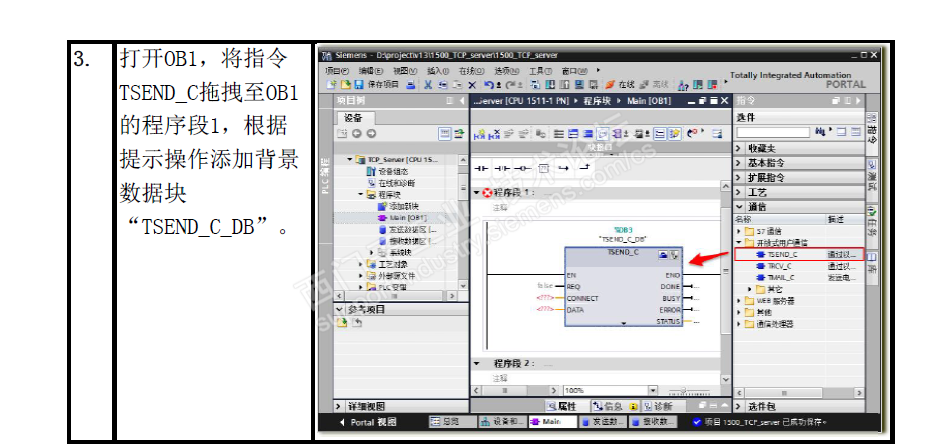Open TSEND_C block configuration icon
951x444 pixels.
tap(664, 256)
